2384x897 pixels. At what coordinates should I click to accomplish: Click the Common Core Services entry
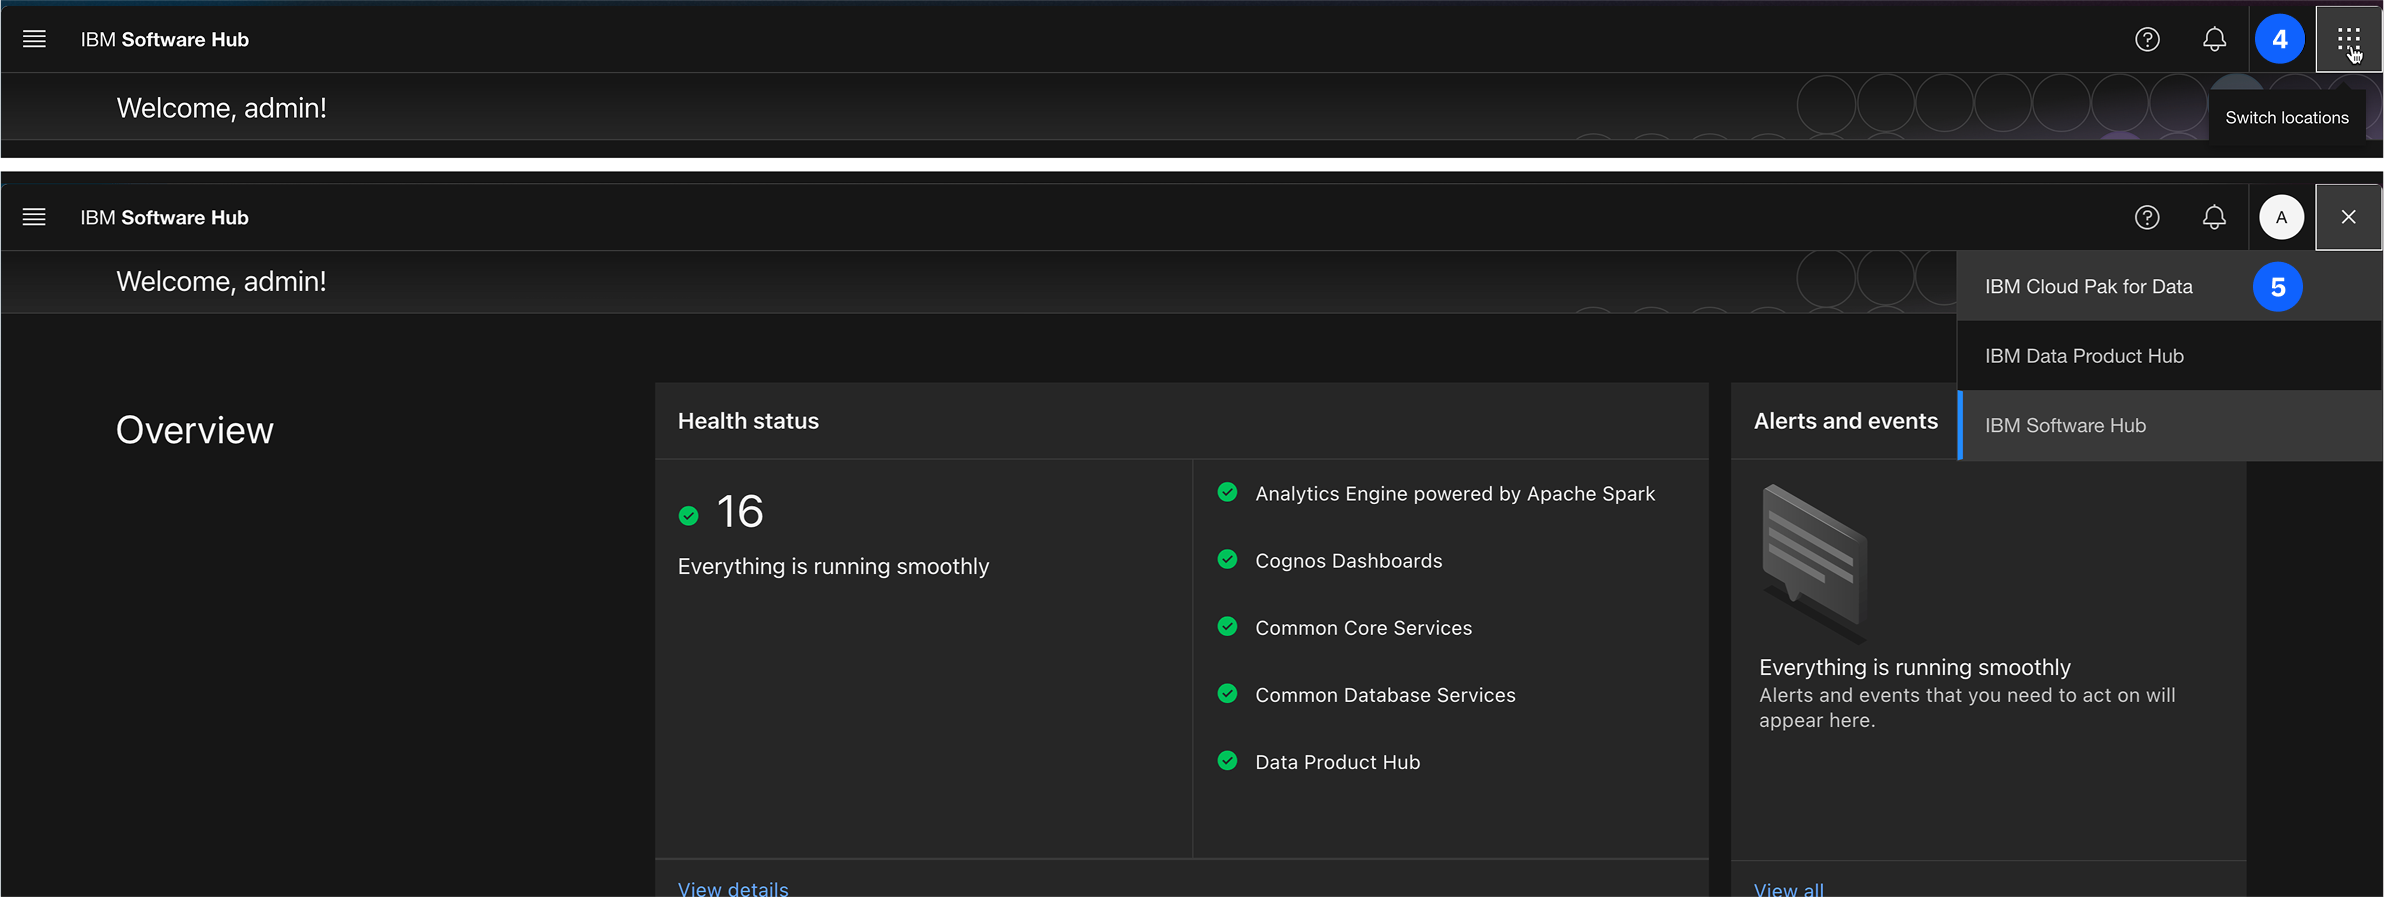pos(1363,628)
